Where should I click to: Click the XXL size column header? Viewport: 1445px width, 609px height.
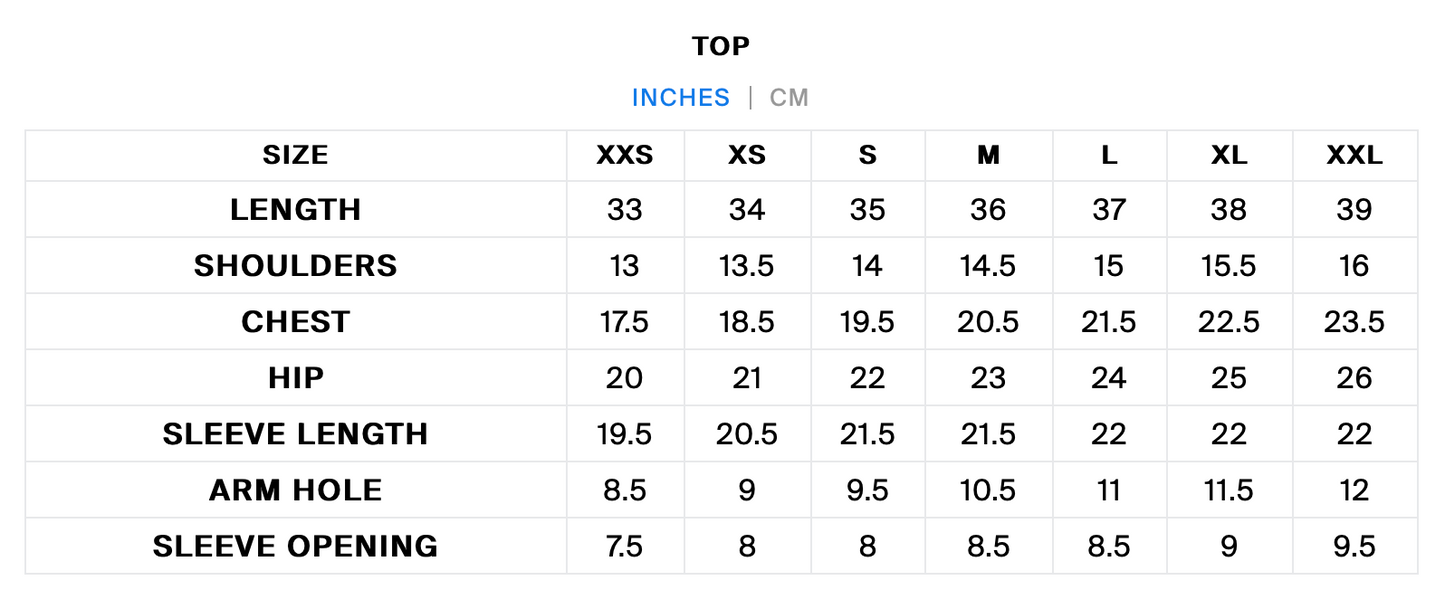point(1355,155)
